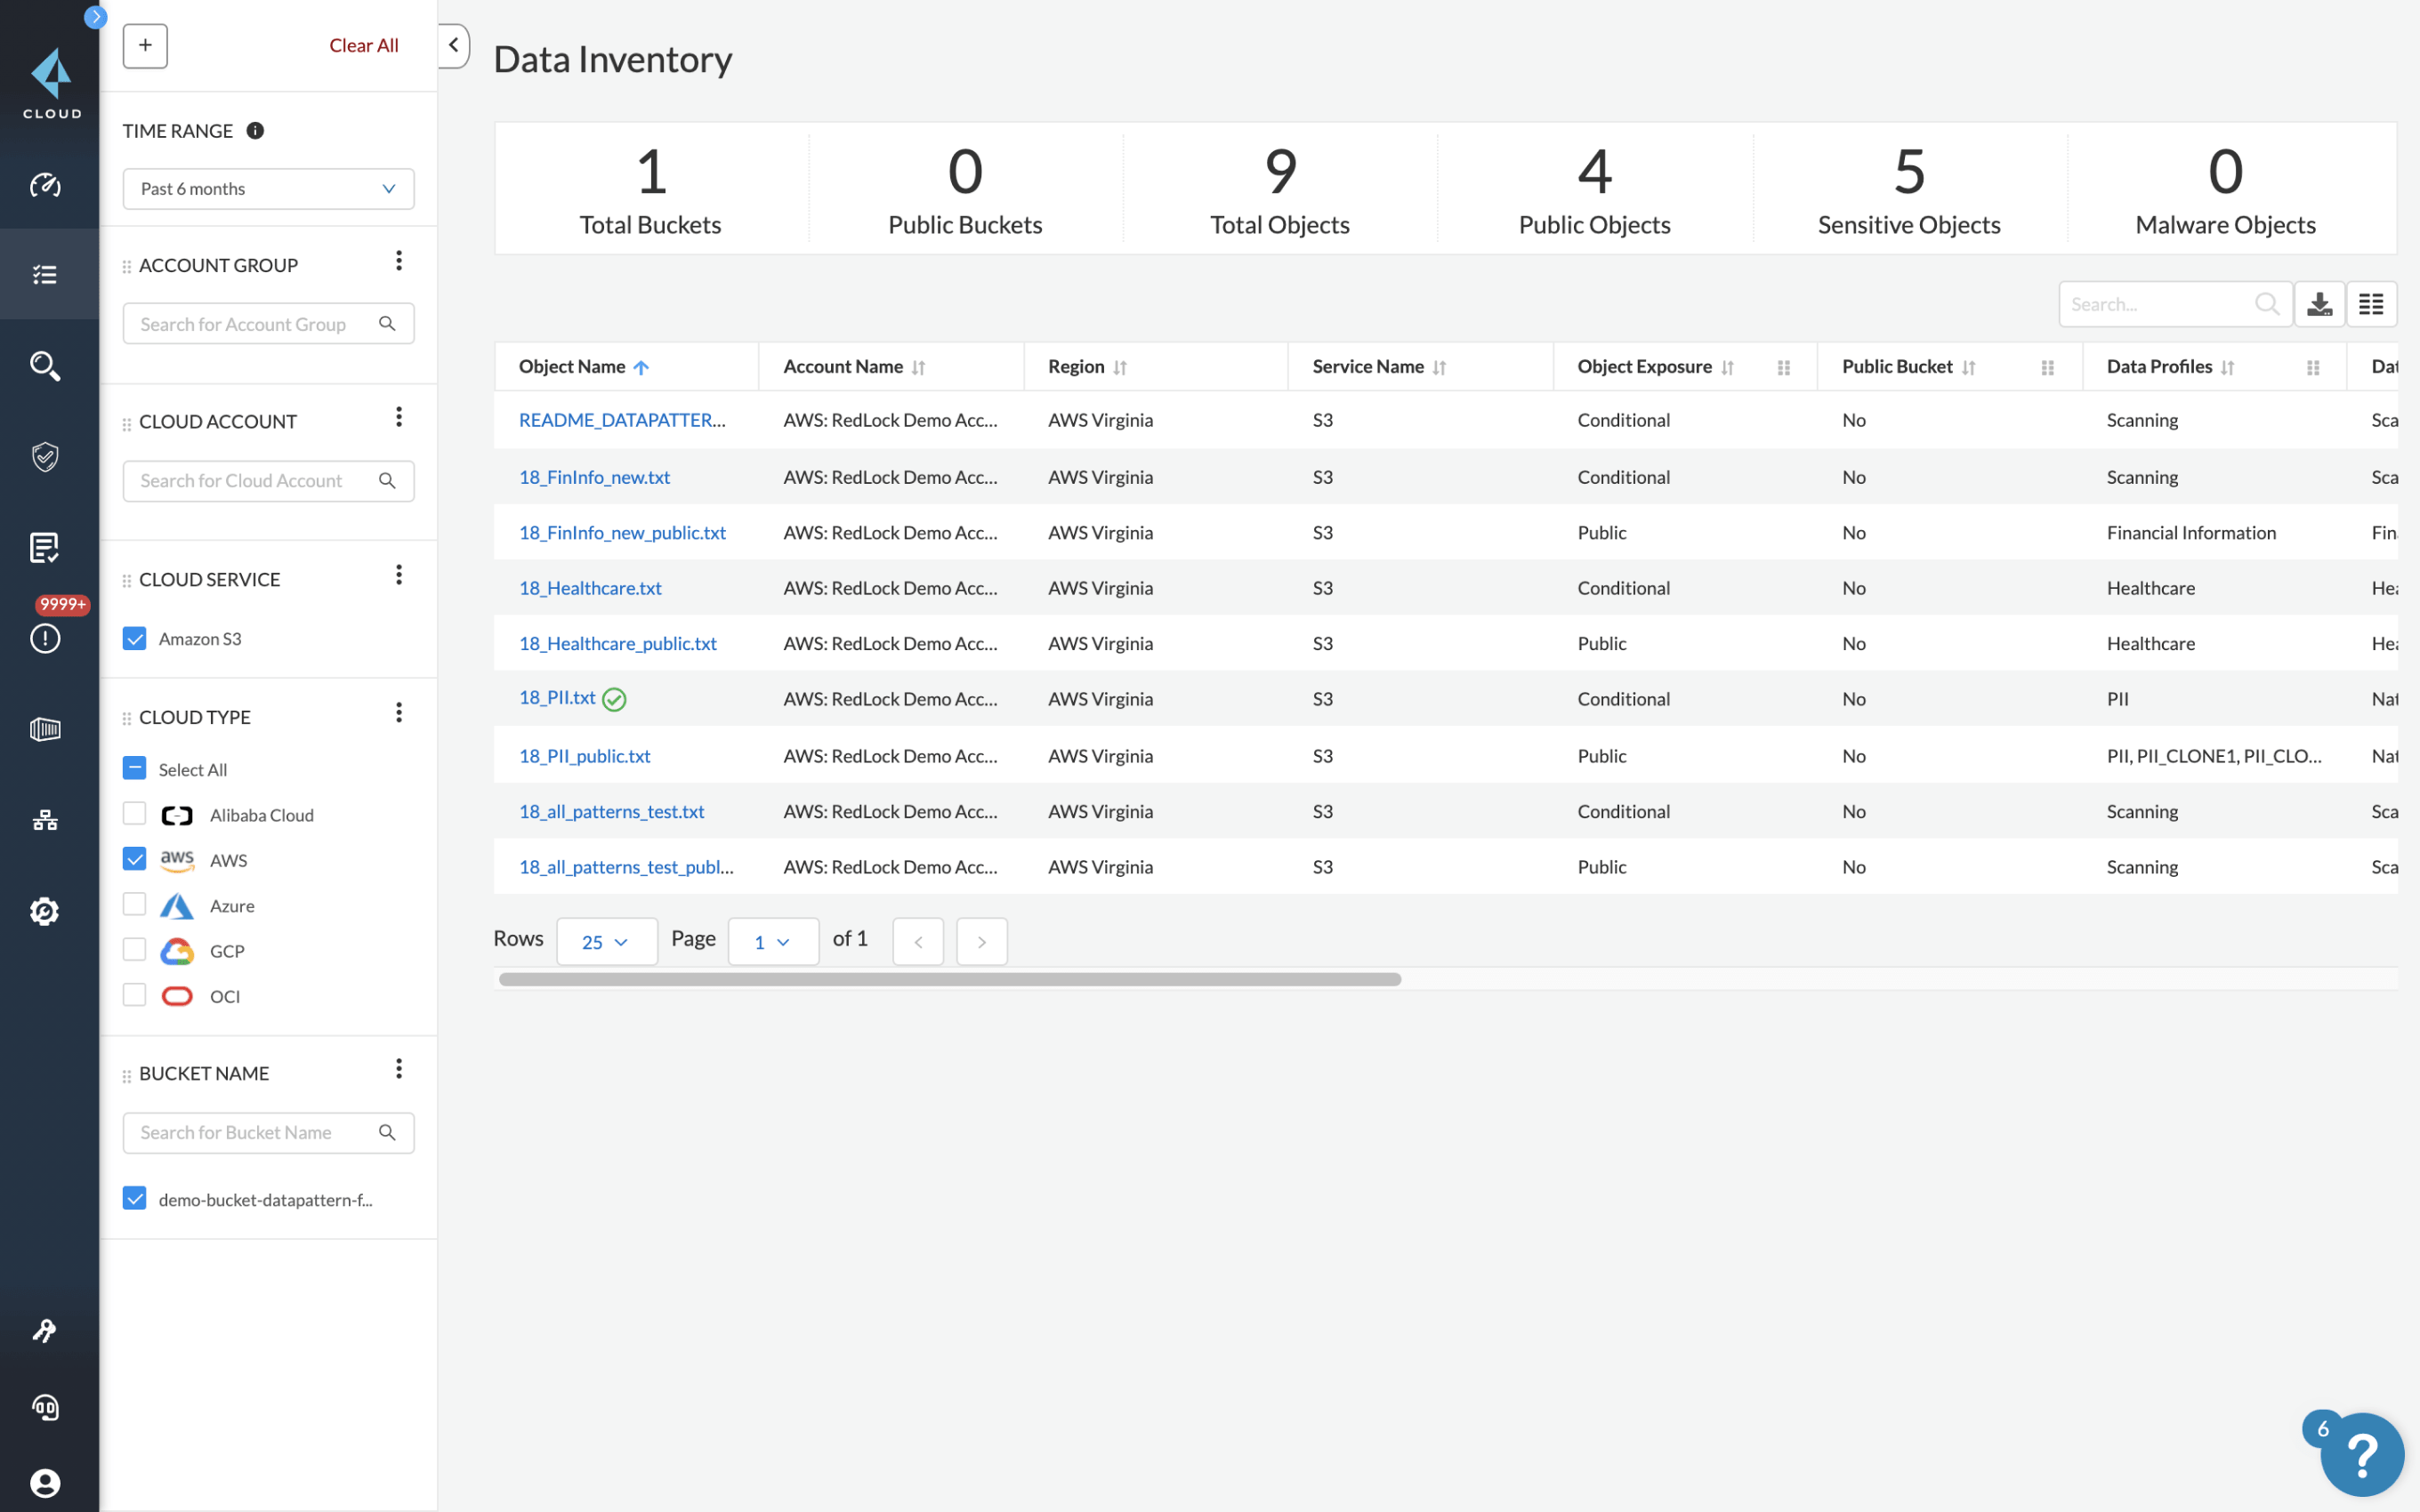2420x1512 pixels.
Task: Toggle the demo-bucket-datapattern bucket checkbox
Action: pyautogui.click(x=136, y=1198)
